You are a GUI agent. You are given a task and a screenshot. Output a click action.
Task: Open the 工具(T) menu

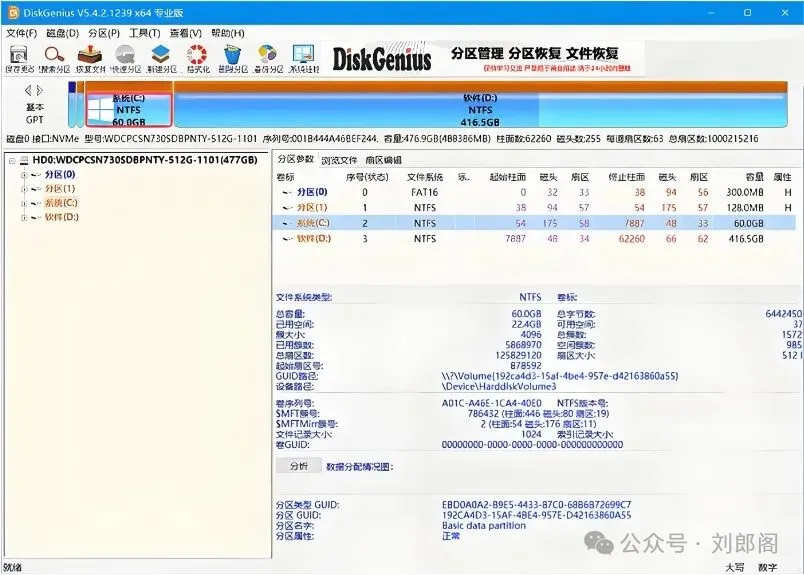[145, 33]
